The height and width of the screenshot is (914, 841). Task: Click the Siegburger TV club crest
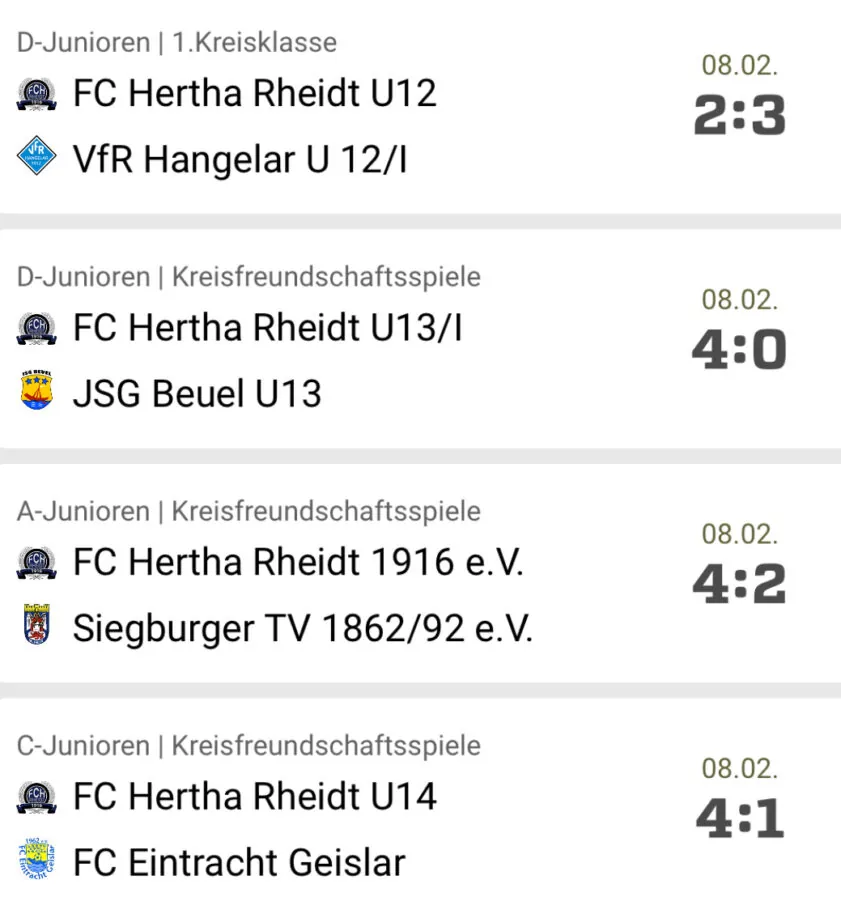(x=37, y=624)
